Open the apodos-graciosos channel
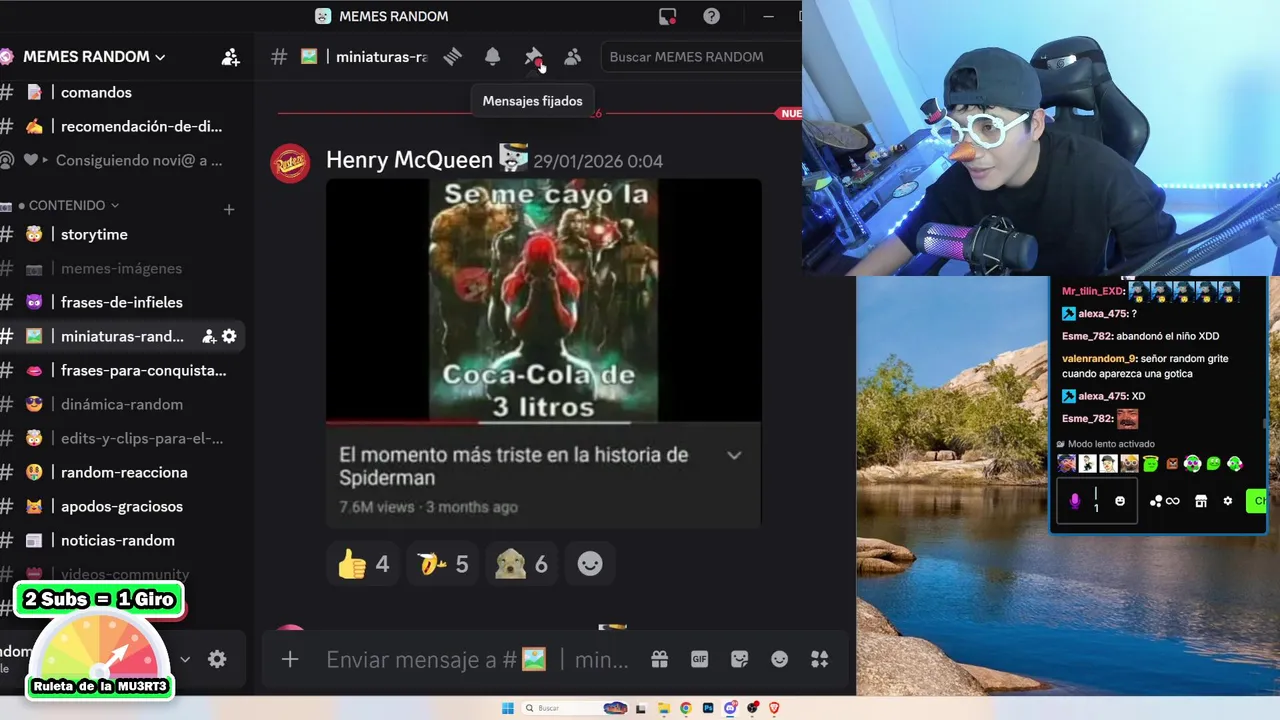Viewport: 1280px width, 720px height. click(121, 507)
